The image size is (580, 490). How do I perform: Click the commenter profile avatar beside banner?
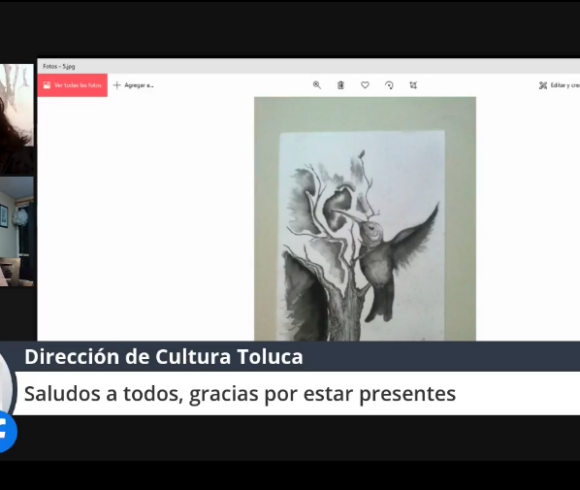tap(6, 385)
